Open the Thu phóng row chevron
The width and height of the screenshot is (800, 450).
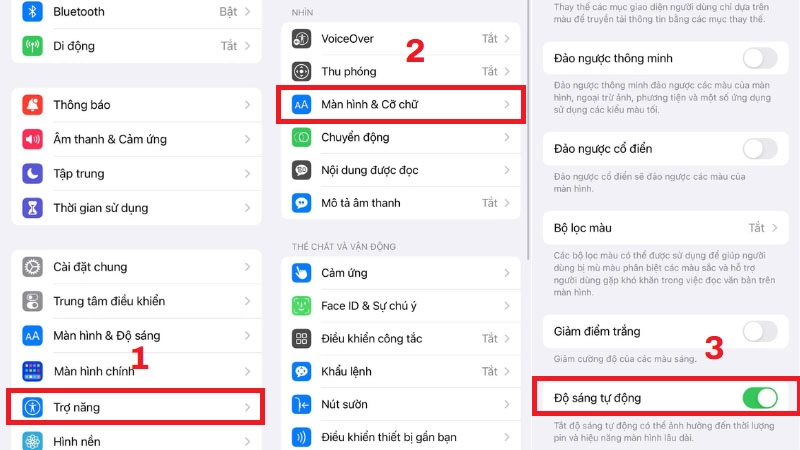coord(507,71)
